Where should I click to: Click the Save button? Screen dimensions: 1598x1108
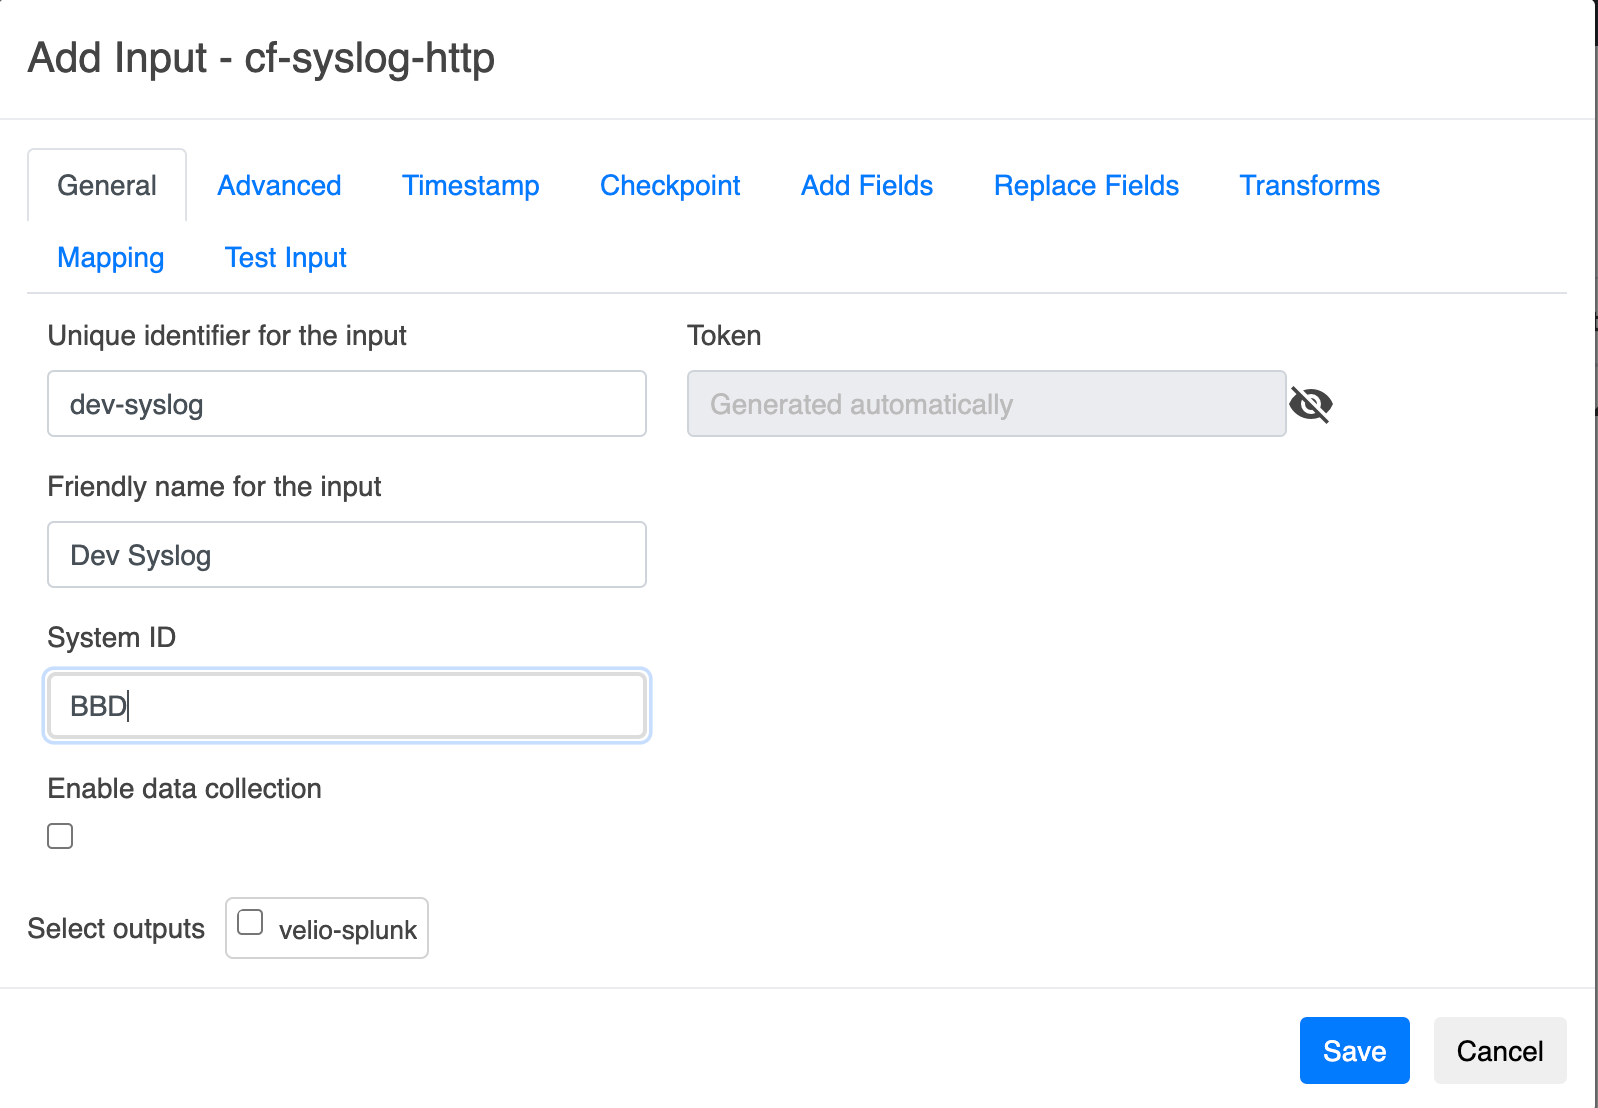(1354, 1051)
